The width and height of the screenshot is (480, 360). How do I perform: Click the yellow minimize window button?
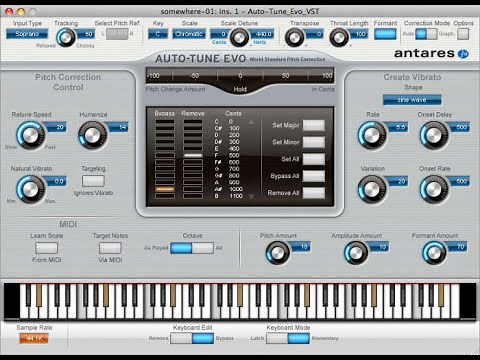click(x=21, y=12)
